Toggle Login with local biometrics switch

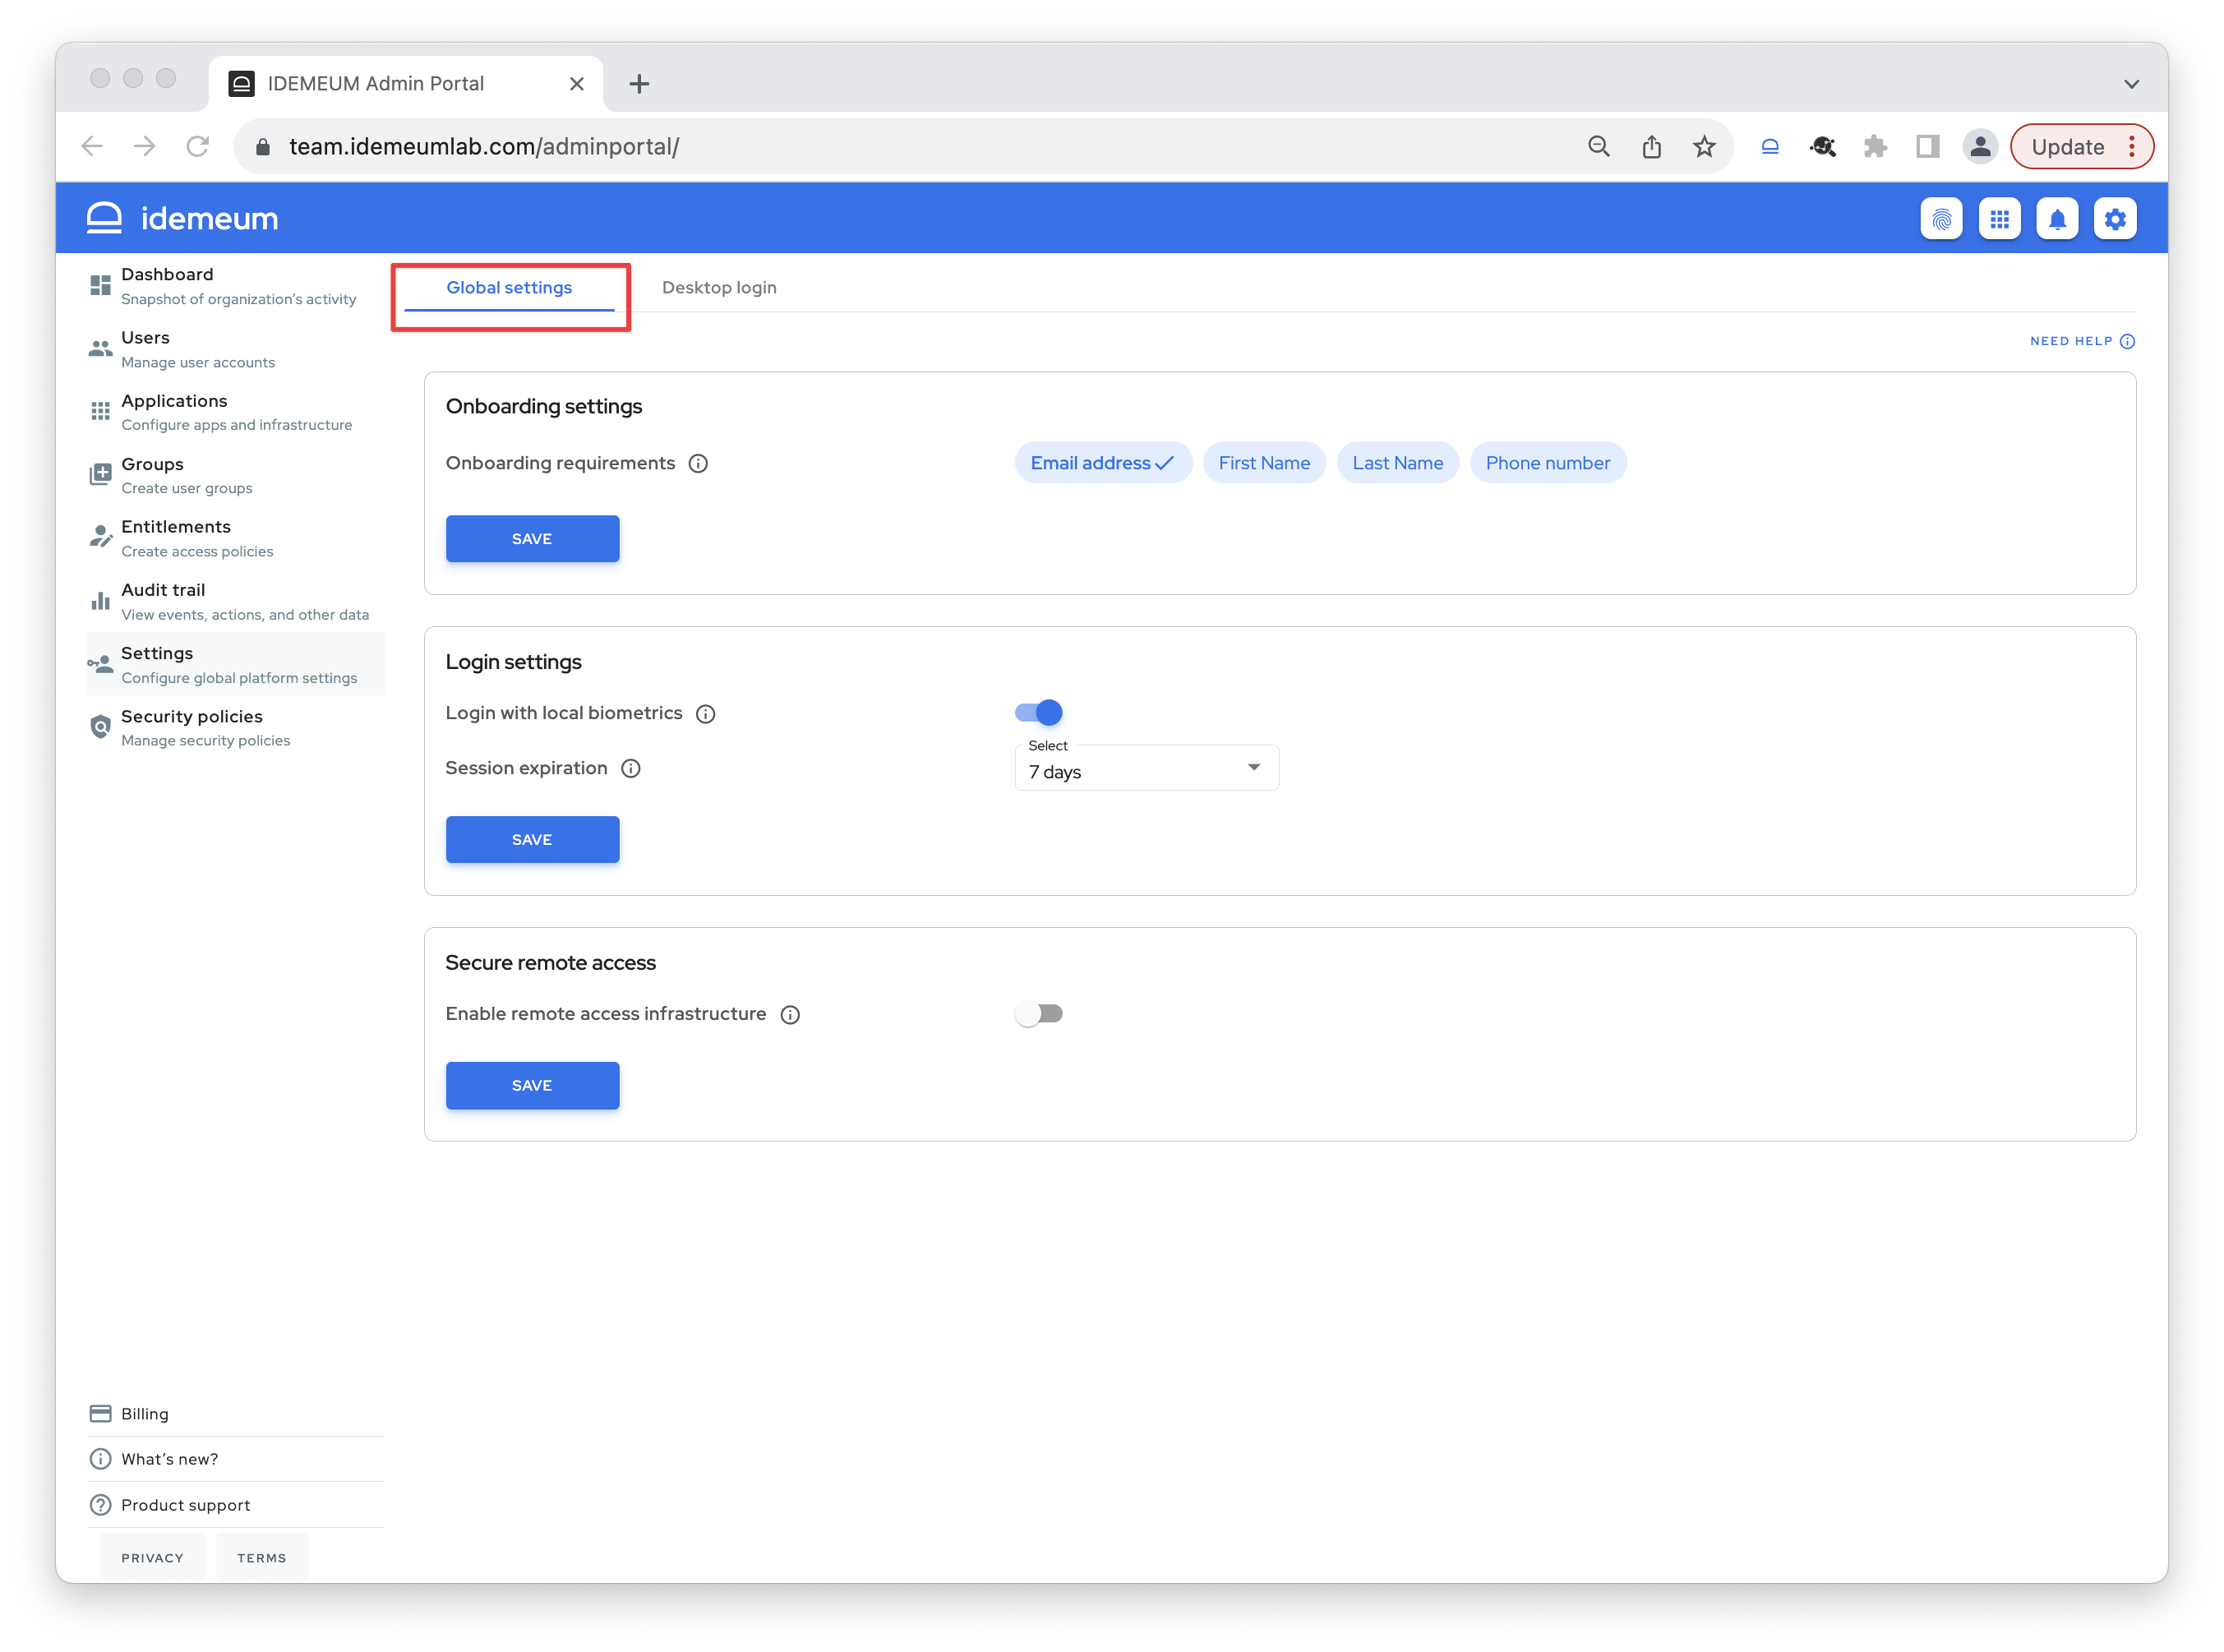coord(1038,713)
